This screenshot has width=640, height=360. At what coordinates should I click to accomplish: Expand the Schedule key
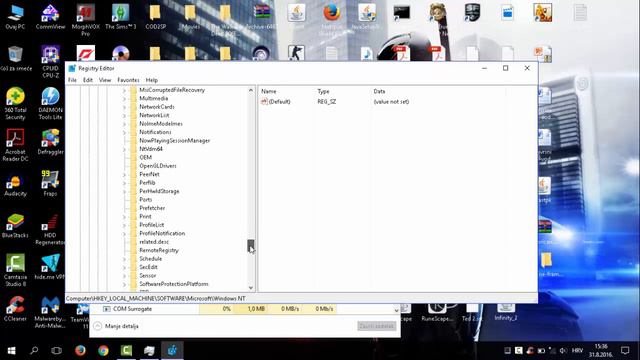(124, 259)
